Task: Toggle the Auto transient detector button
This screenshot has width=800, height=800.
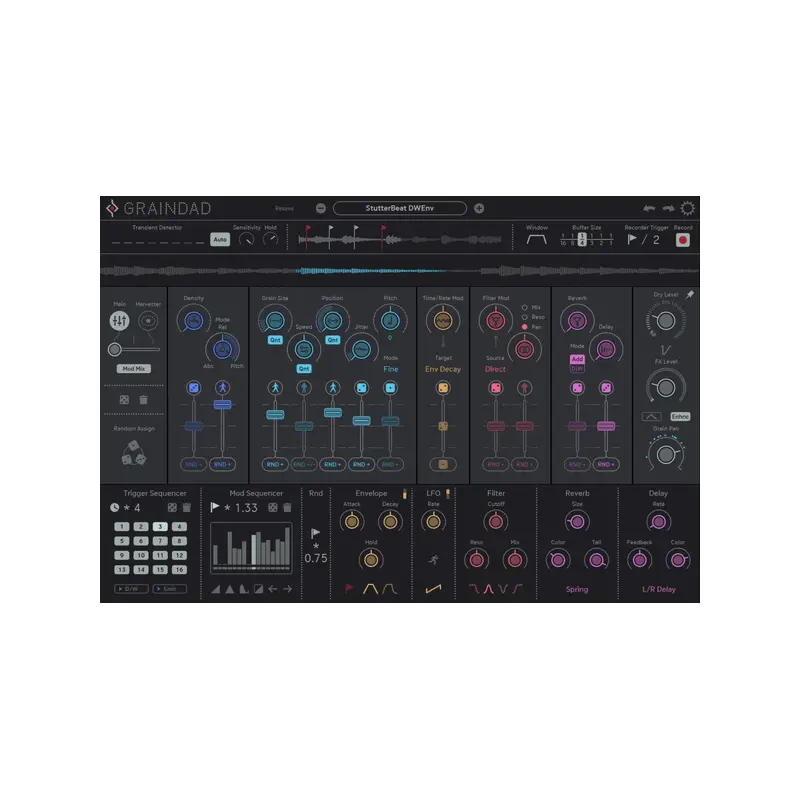Action: coord(220,239)
